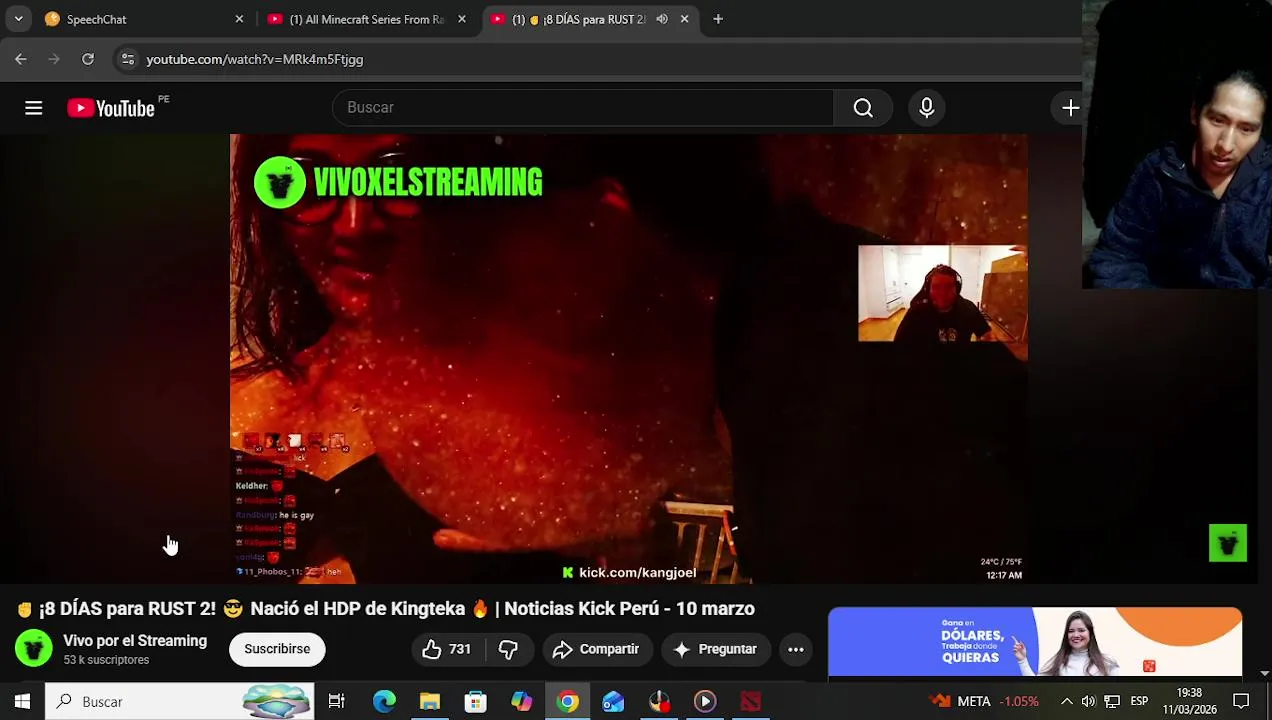Mute the audio-playing tab speaker icon
This screenshot has height=720, width=1272.
coord(661,19)
